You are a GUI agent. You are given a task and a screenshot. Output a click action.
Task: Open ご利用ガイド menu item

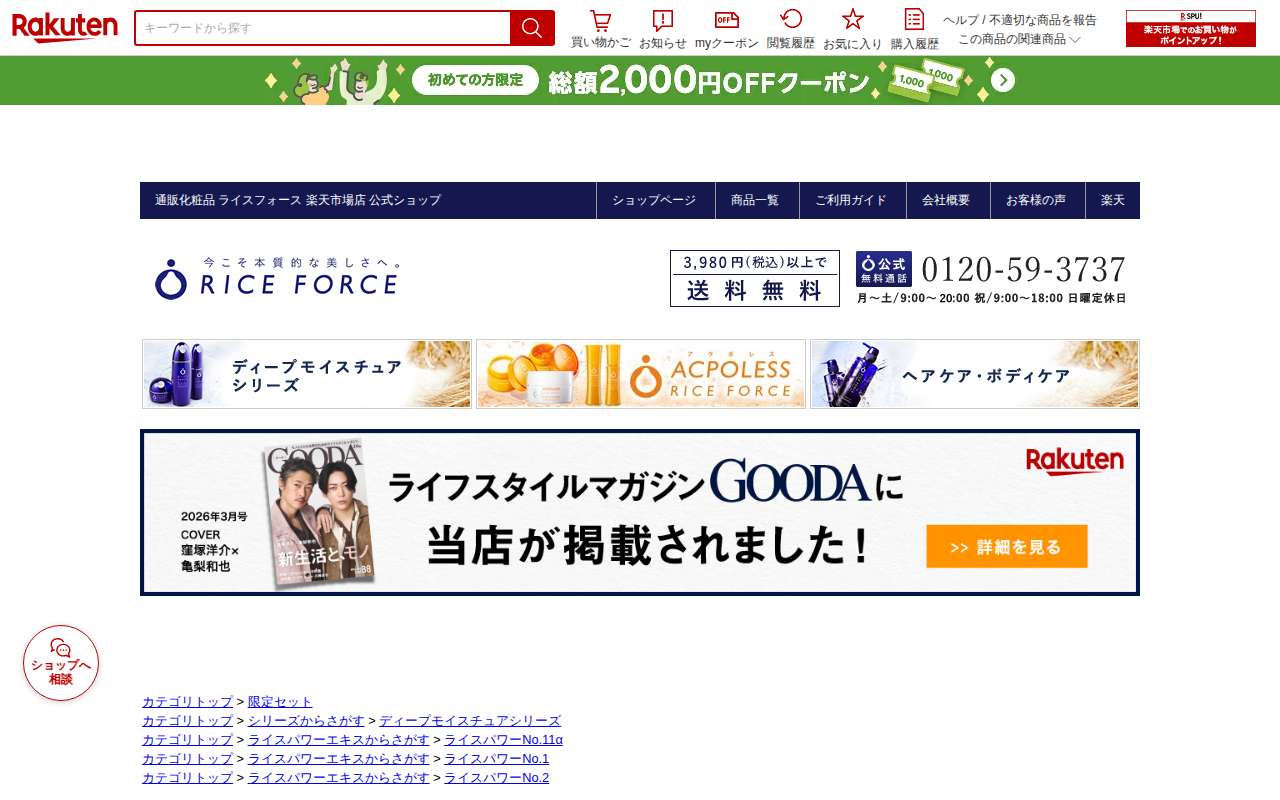[851, 200]
